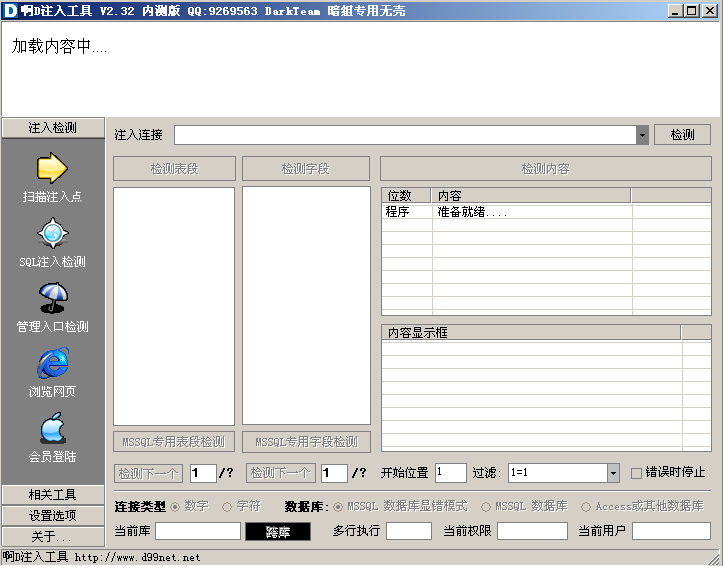The width and height of the screenshot is (723, 566).
Task: Launch the 浏览网页 Internet Explorer icon
Action: pyautogui.click(x=53, y=363)
